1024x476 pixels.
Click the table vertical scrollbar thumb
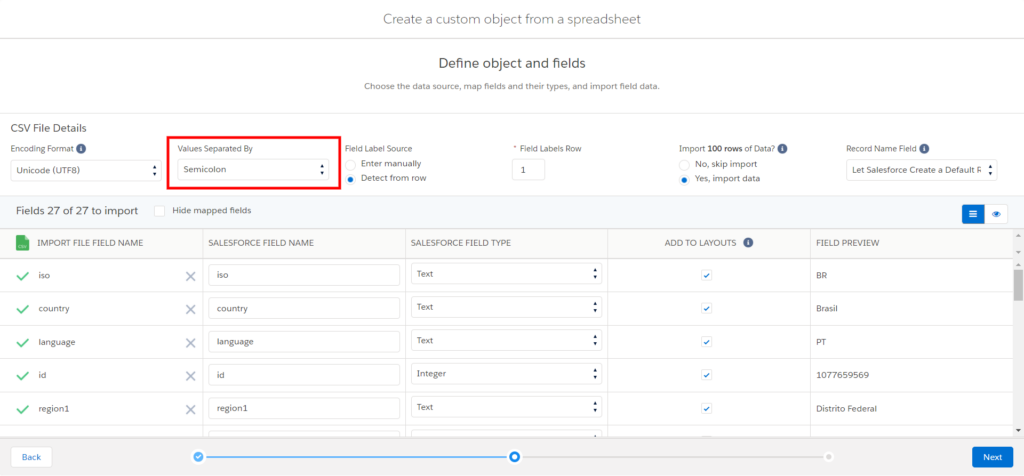click(1017, 283)
